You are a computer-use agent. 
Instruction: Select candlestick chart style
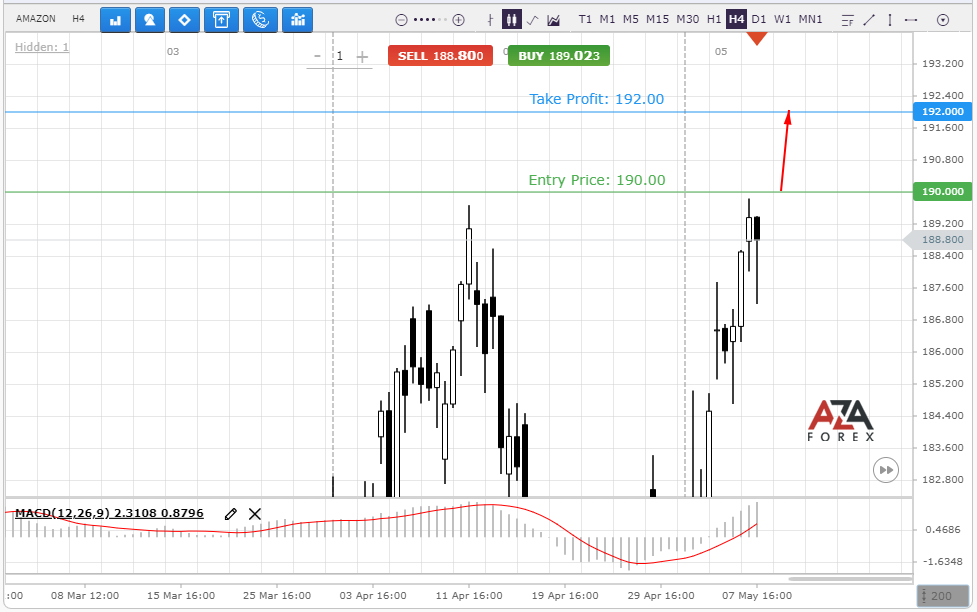511,20
